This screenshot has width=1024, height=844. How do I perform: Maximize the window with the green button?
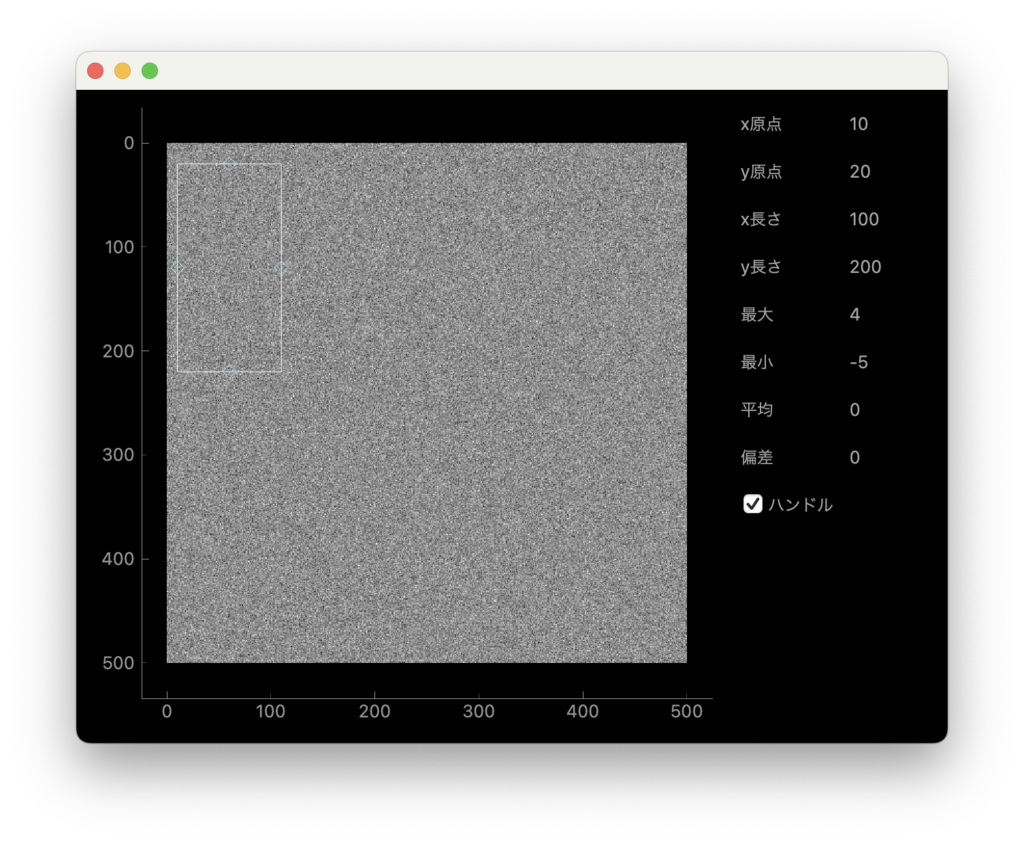150,71
